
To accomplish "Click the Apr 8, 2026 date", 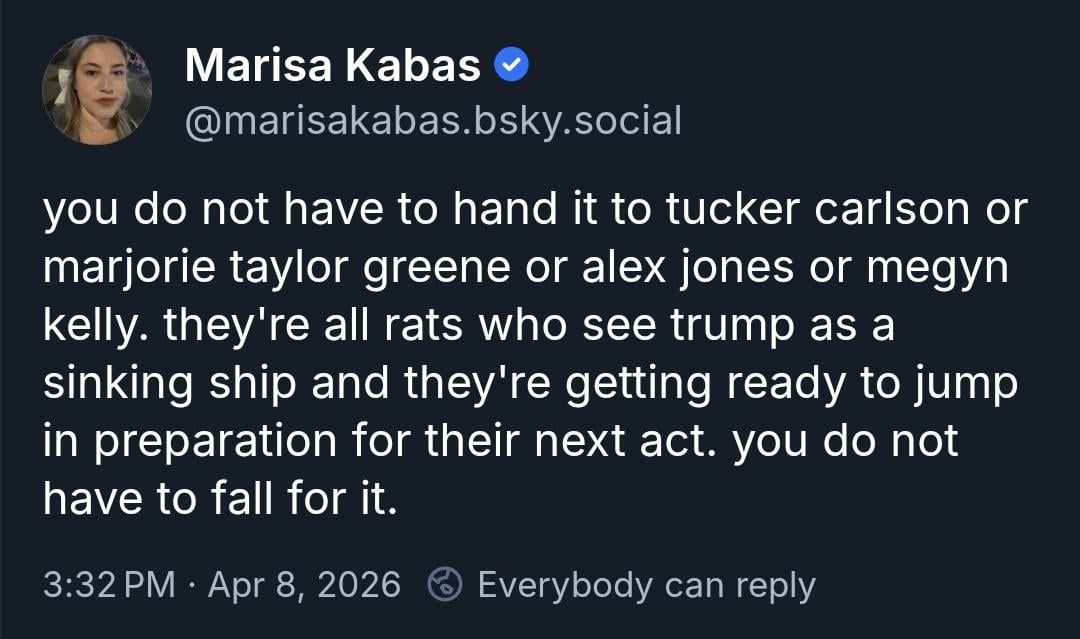I will [304, 584].
